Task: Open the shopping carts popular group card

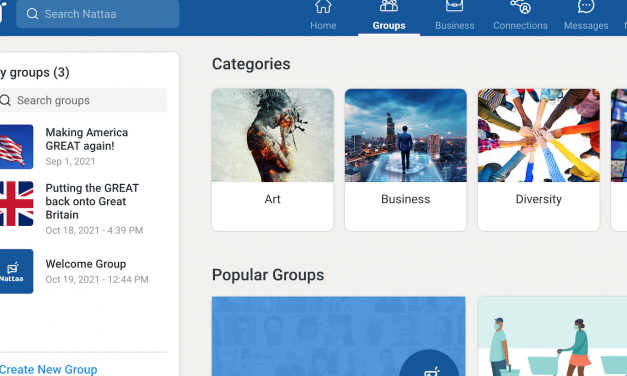Action: (x=553, y=336)
